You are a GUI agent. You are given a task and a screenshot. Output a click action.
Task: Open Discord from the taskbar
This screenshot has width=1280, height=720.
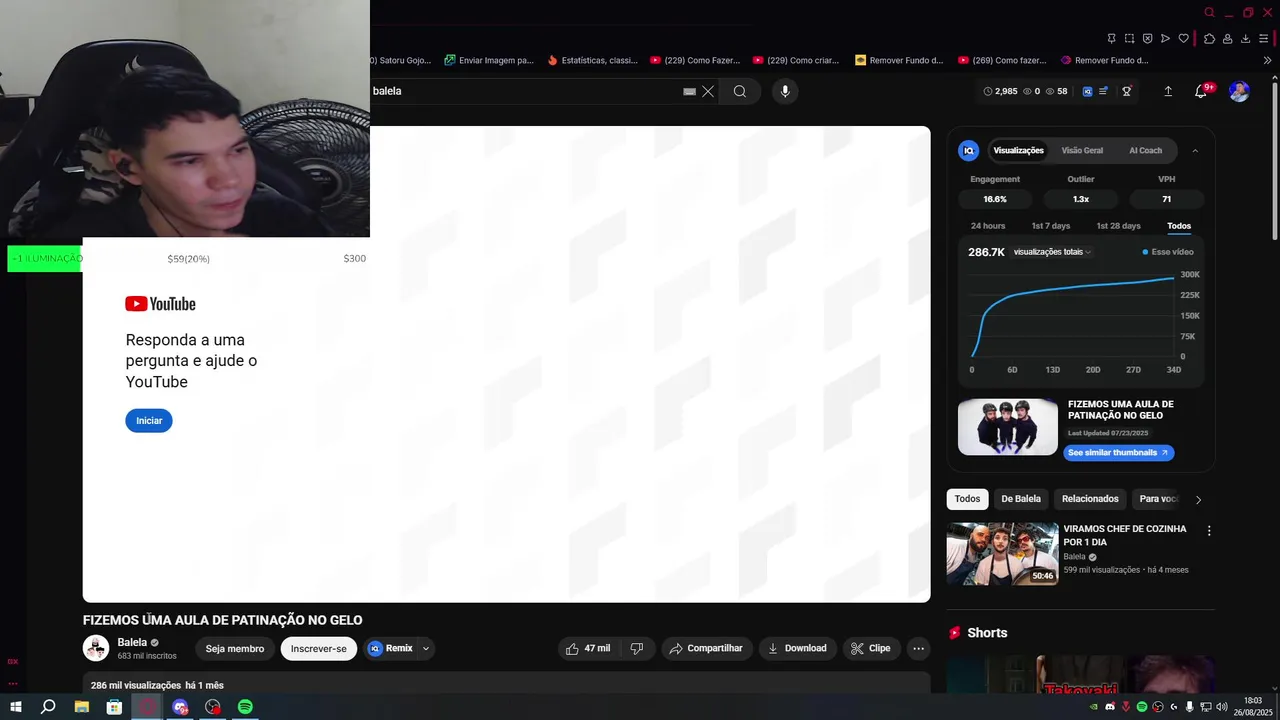pyautogui.click(x=180, y=707)
